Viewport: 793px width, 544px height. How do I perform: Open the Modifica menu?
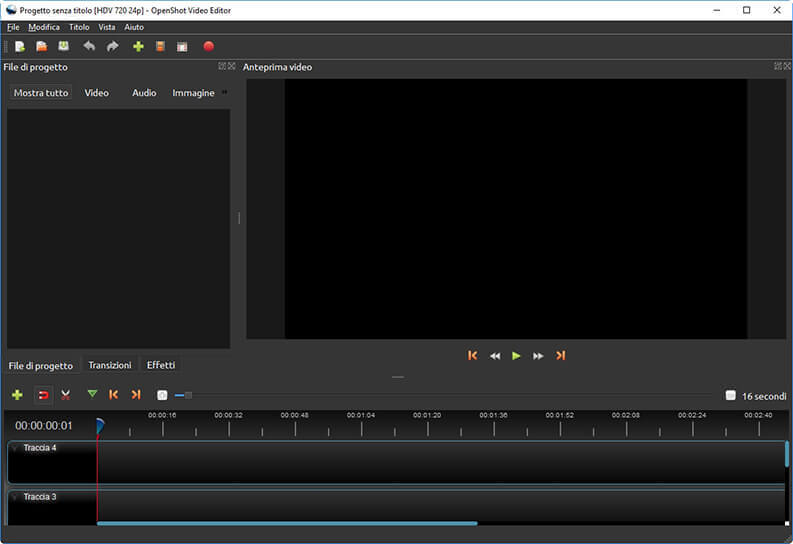pos(44,27)
